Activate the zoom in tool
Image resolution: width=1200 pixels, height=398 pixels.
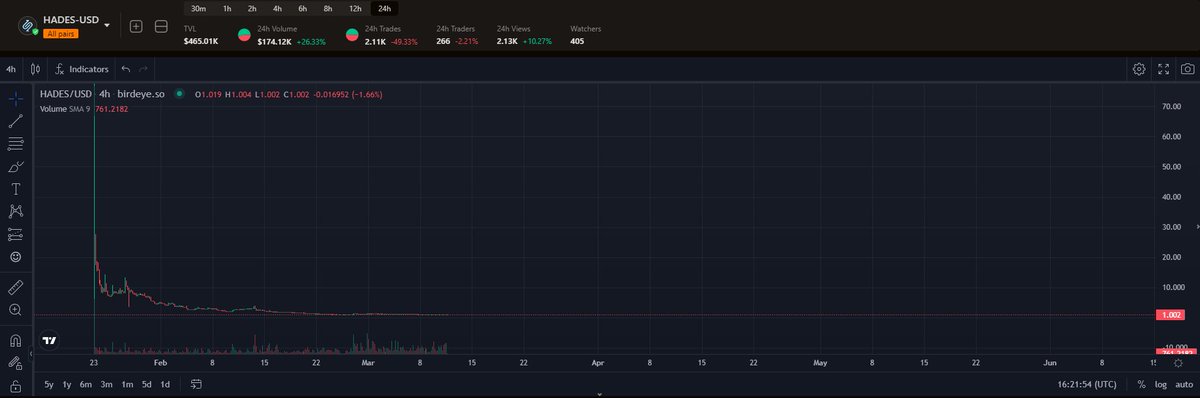coord(15,310)
